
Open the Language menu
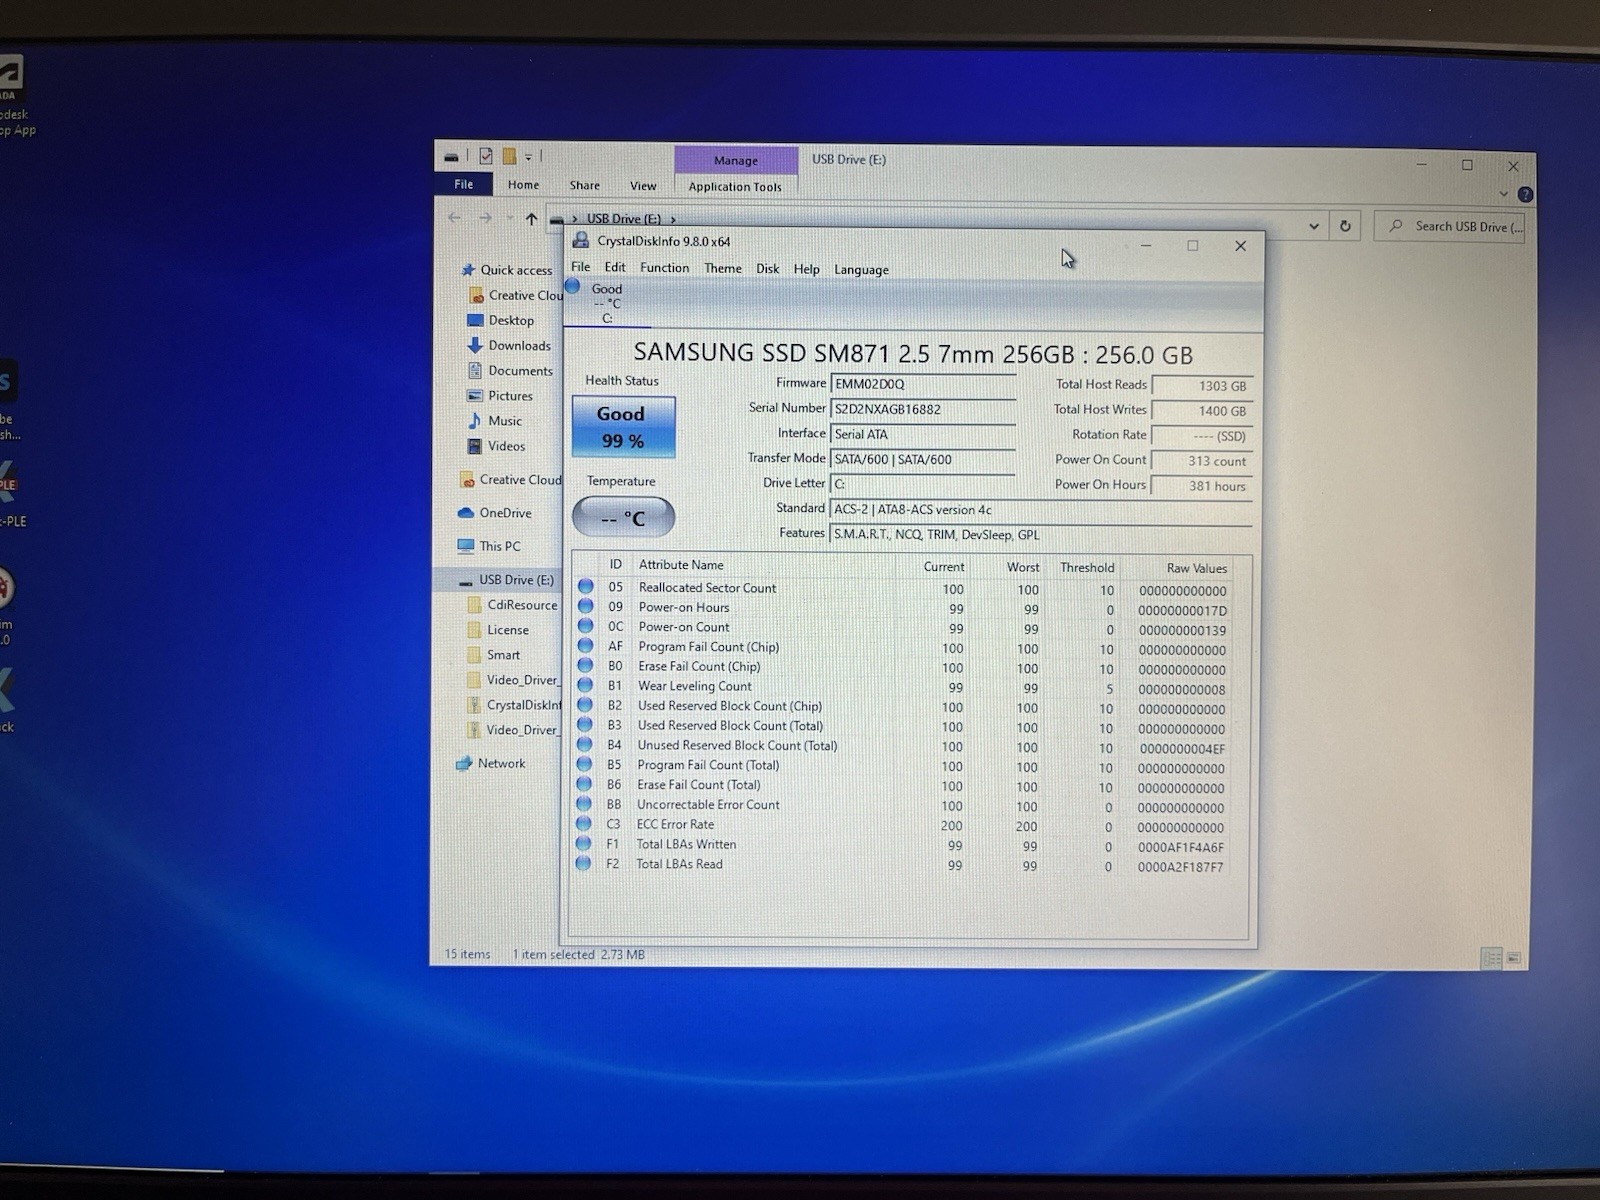[x=861, y=270]
